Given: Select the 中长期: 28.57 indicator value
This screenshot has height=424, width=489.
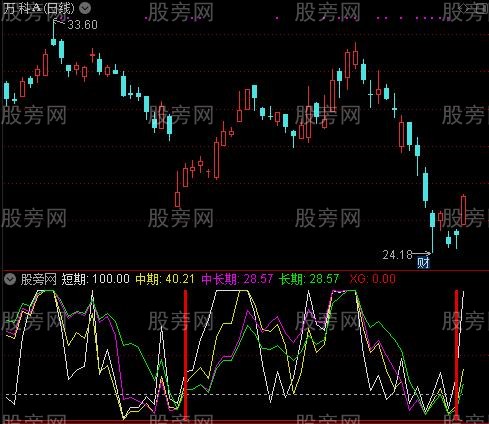Looking at the screenshot, I should 237,279.
